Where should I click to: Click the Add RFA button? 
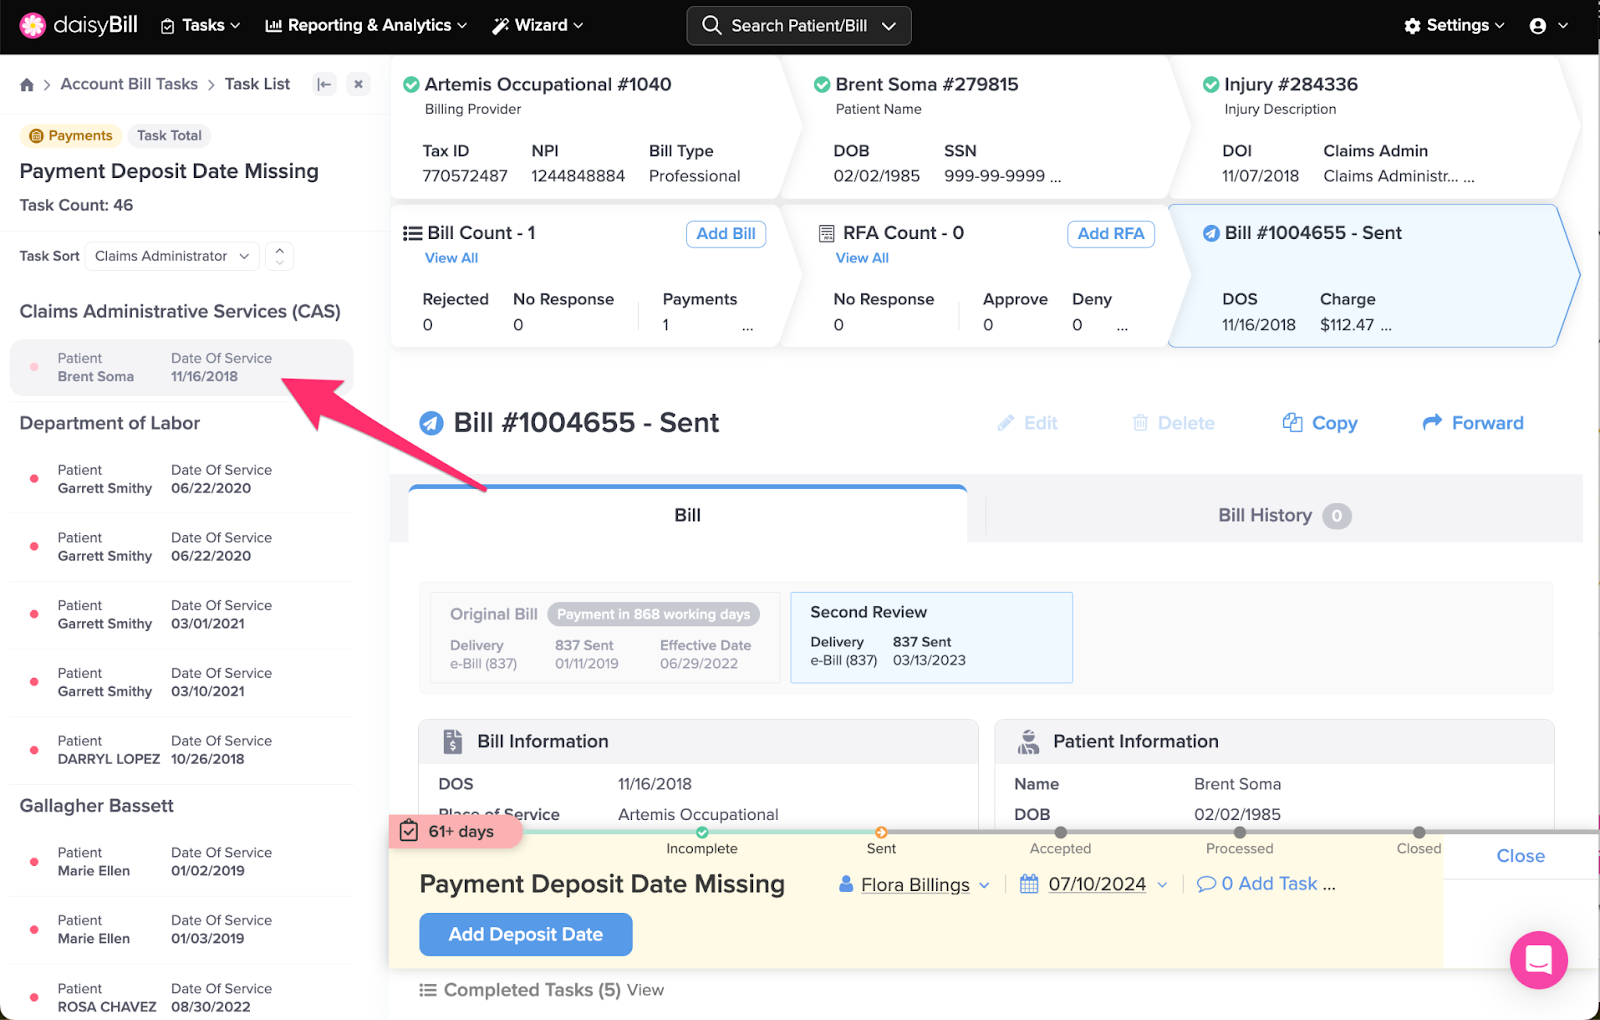1110,234
